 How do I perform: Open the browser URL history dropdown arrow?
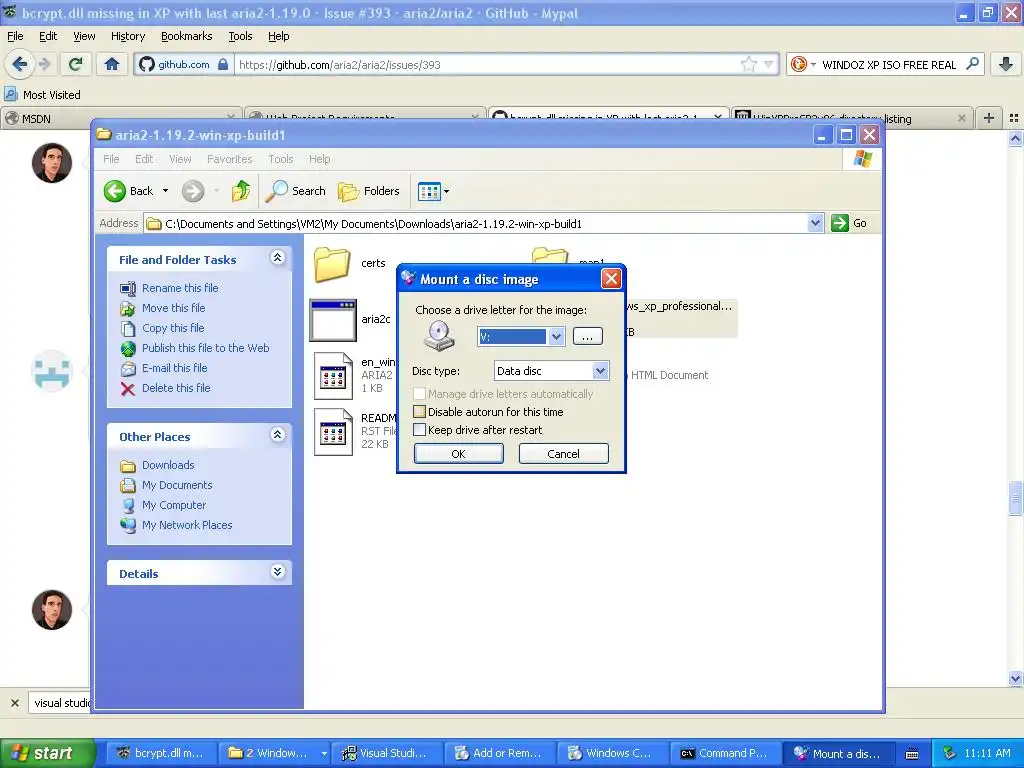769,64
